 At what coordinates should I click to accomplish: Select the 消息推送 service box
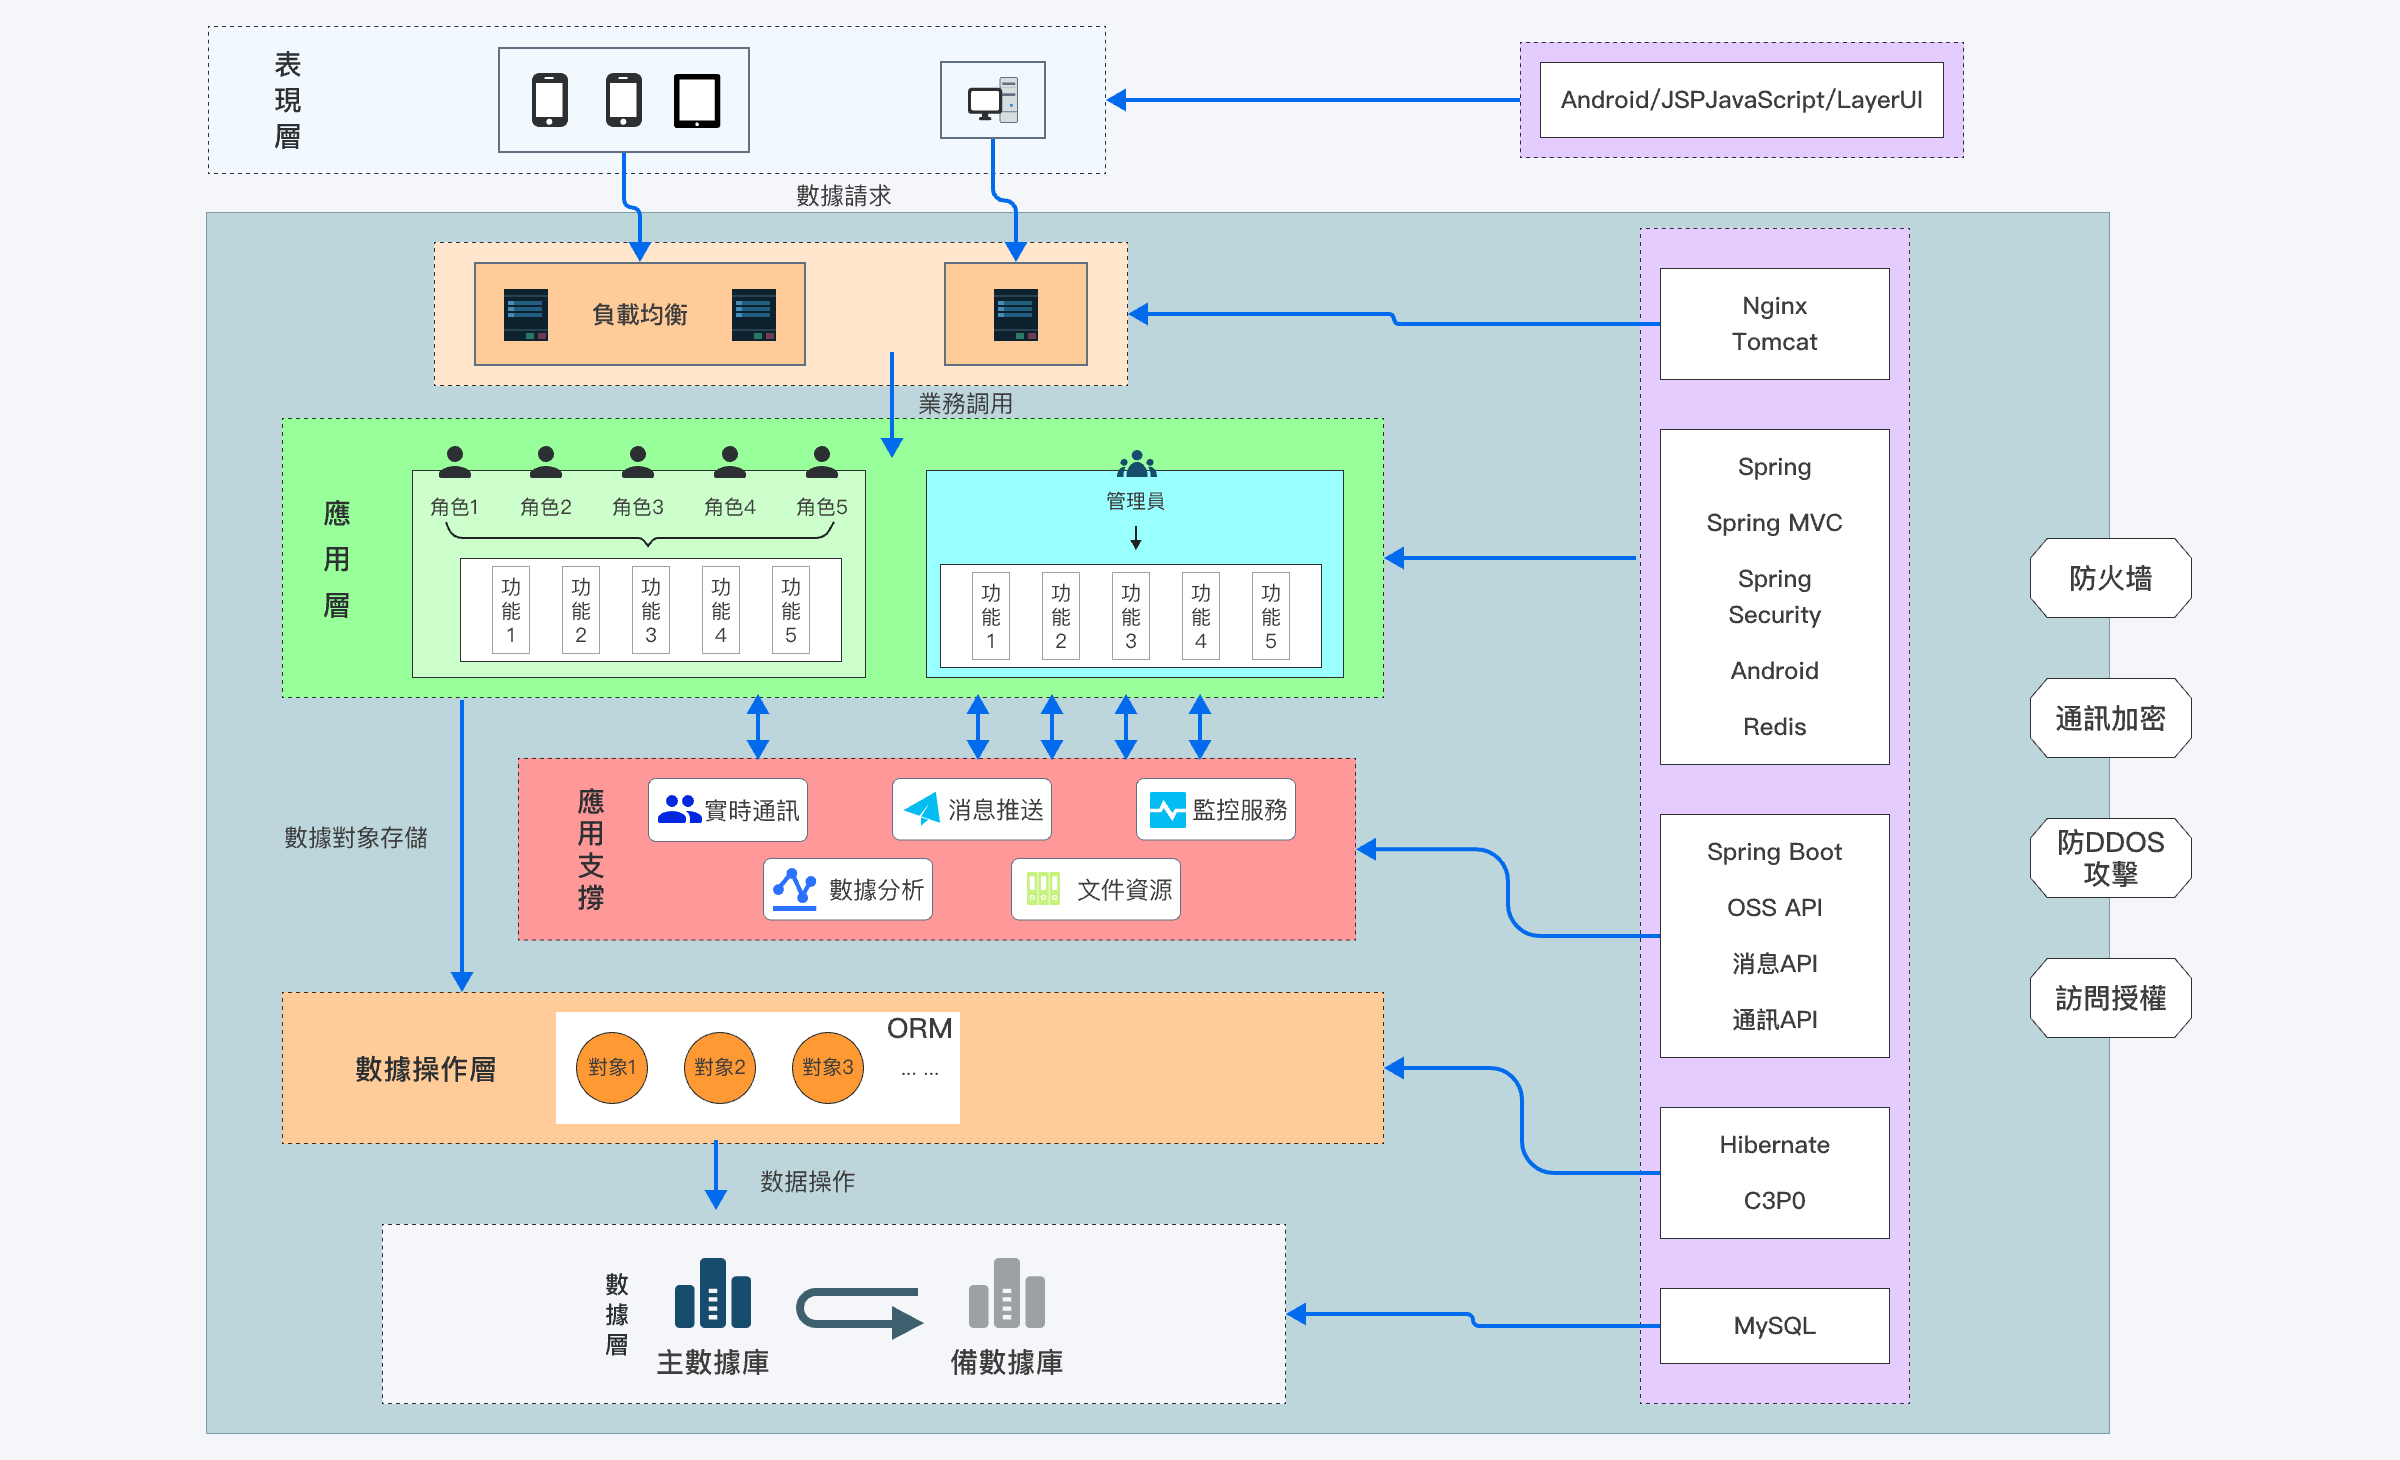click(972, 810)
